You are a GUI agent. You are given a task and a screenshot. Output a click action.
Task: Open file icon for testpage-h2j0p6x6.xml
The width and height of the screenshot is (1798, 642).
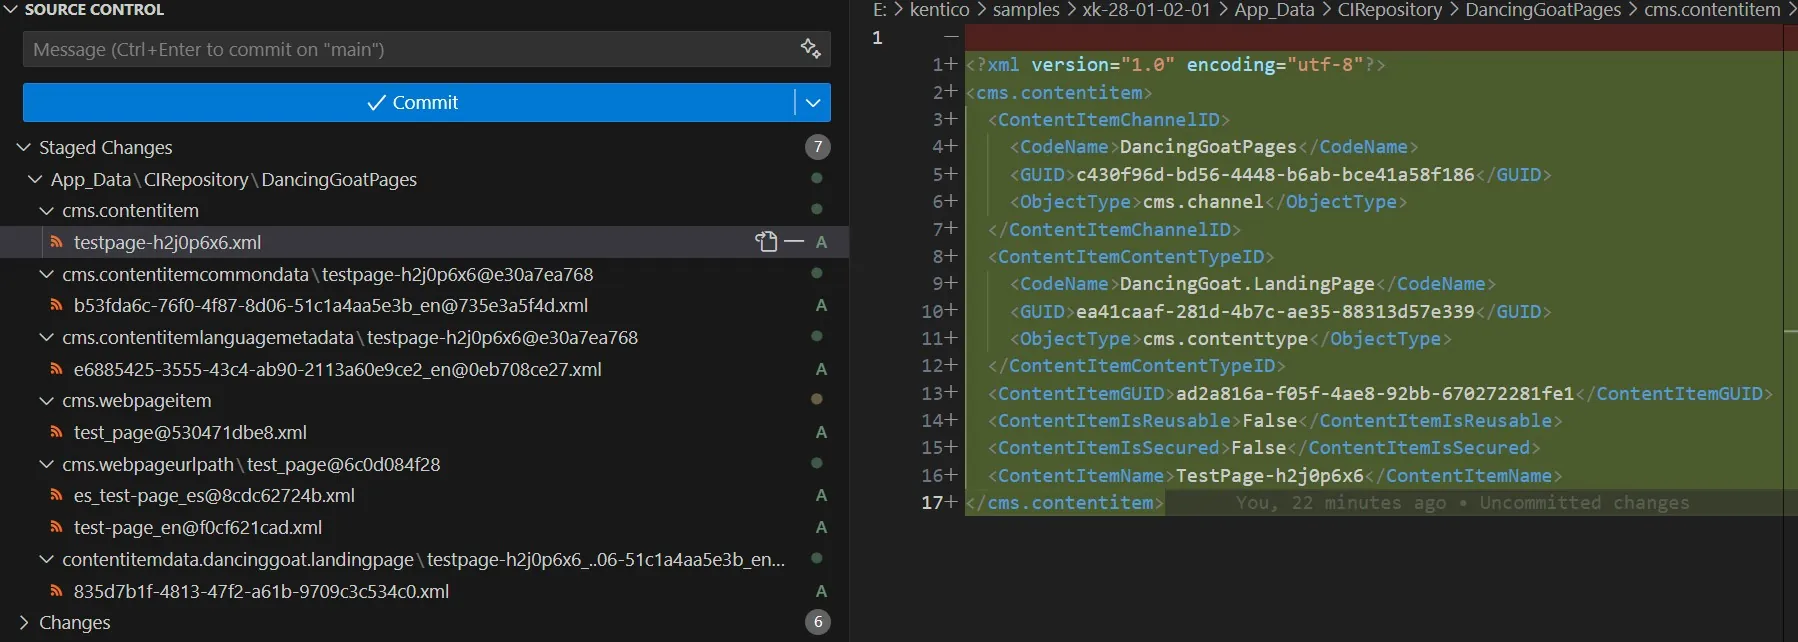[x=766, y=242]
